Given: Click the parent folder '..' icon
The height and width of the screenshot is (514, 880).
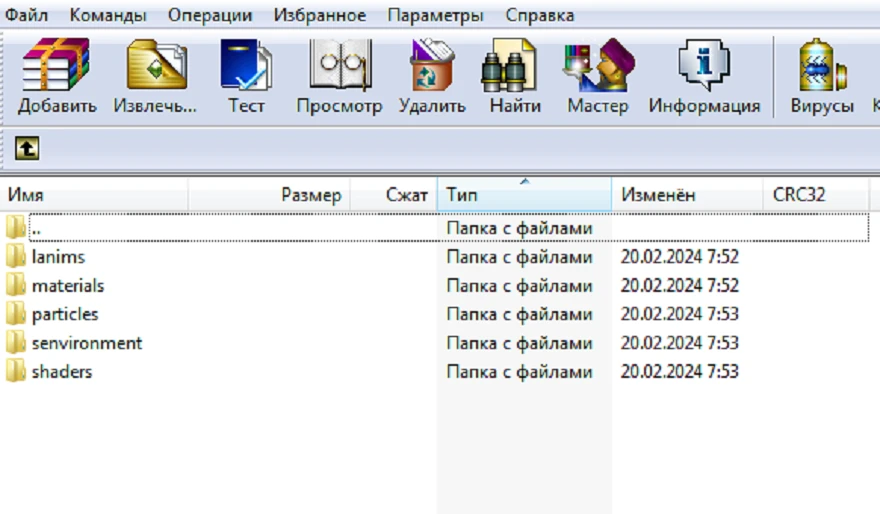Looking at the screenshot, I should (x=16, y=227).
